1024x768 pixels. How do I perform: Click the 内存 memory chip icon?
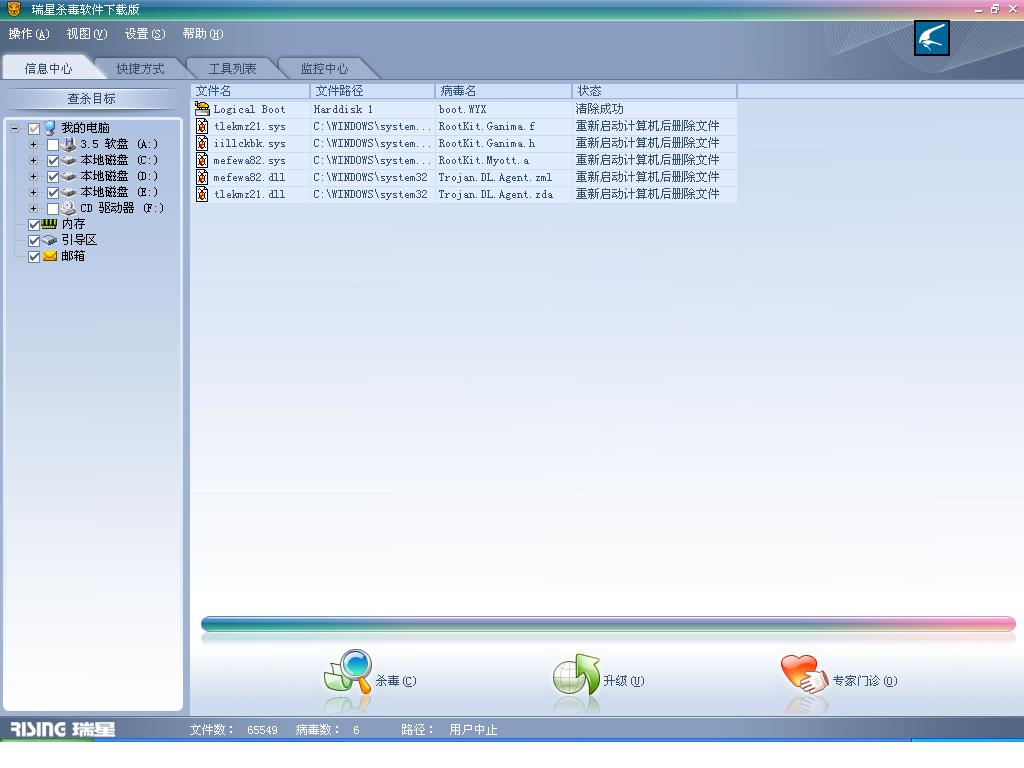coord(50,224)
